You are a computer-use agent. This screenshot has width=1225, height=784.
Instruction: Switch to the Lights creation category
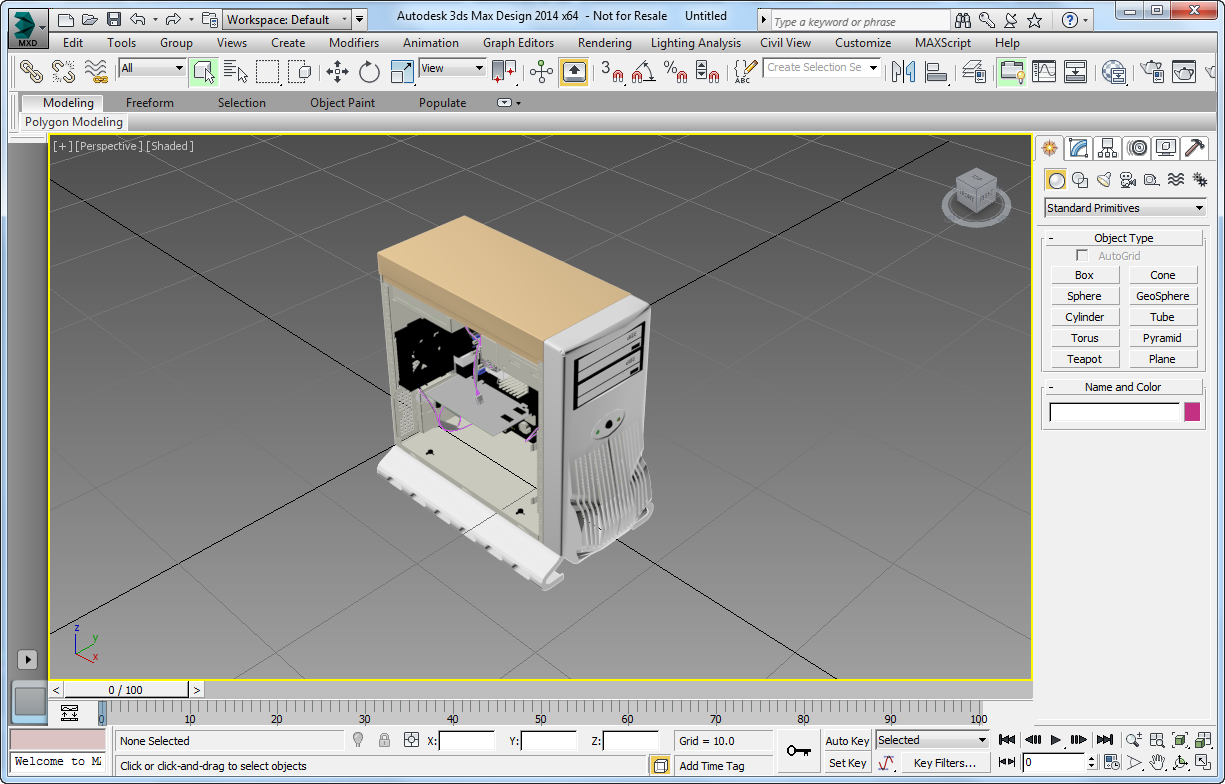1103,180
